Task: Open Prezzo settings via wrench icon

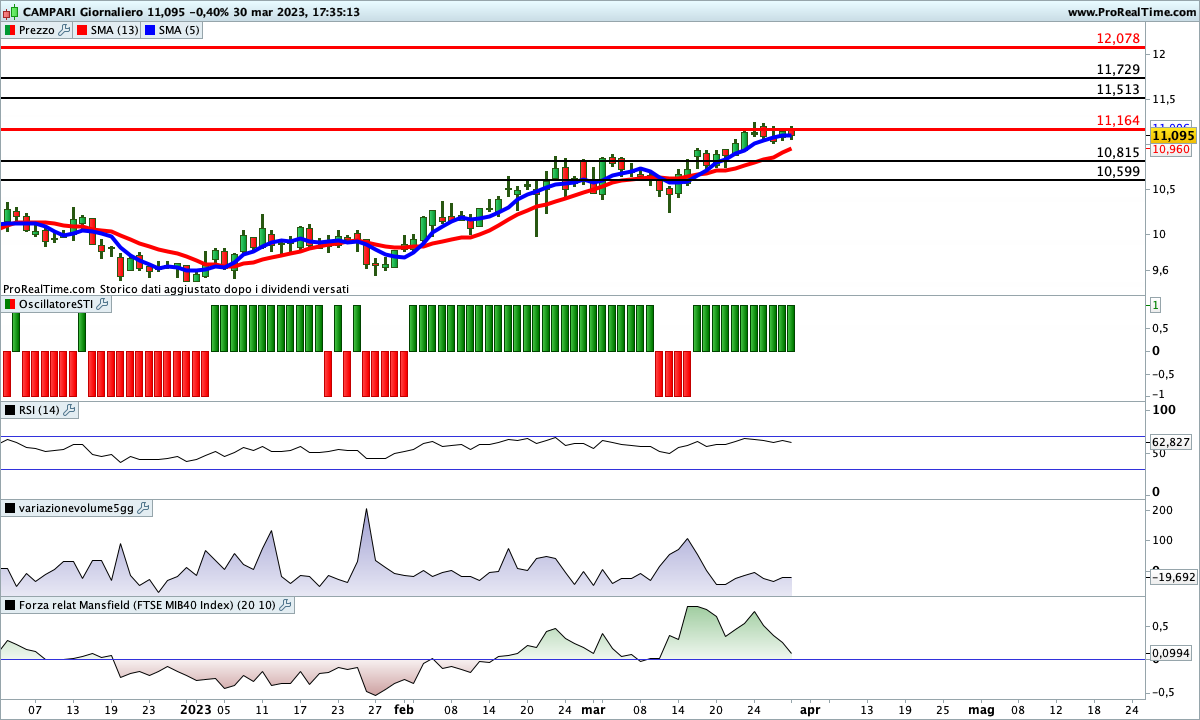Action: 65,31
